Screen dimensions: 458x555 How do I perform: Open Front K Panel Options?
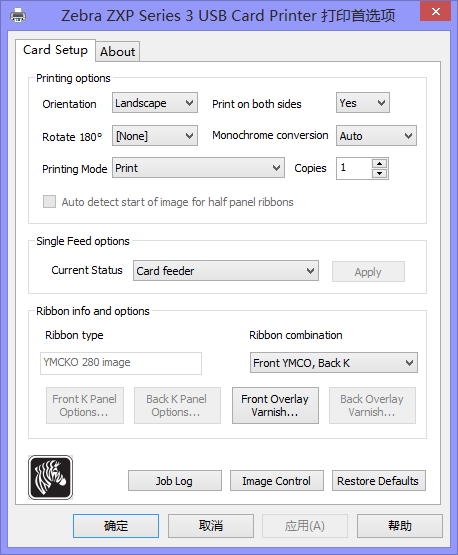(85, 405)
